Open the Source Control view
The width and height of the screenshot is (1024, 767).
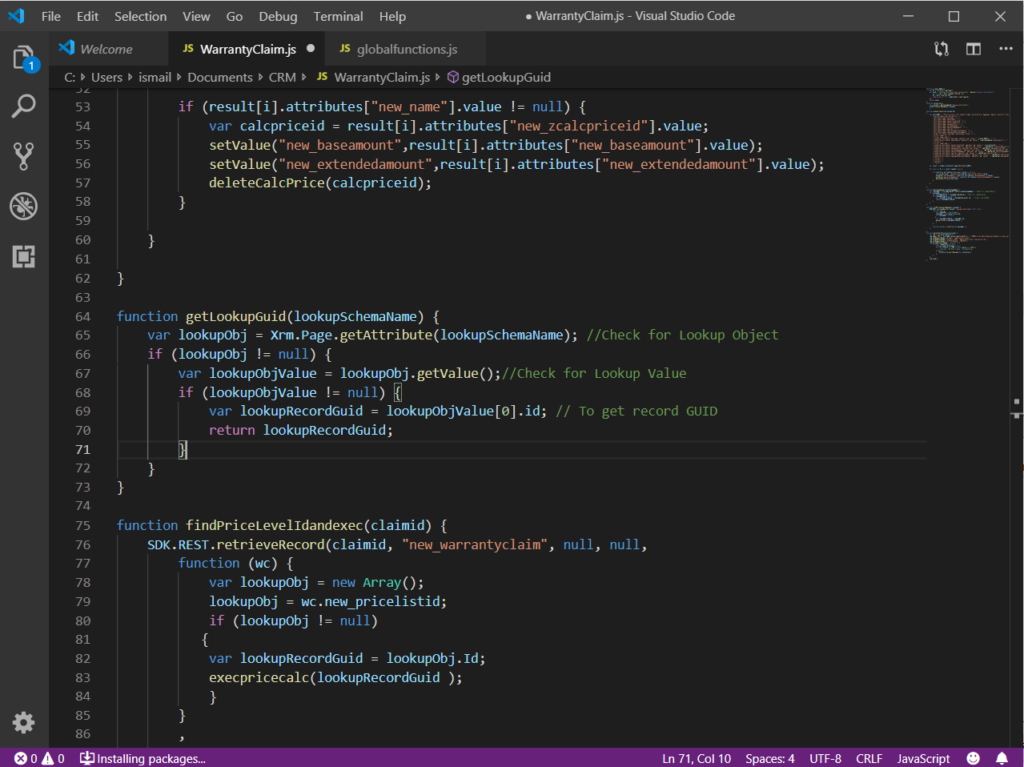(x=24, y=156)
